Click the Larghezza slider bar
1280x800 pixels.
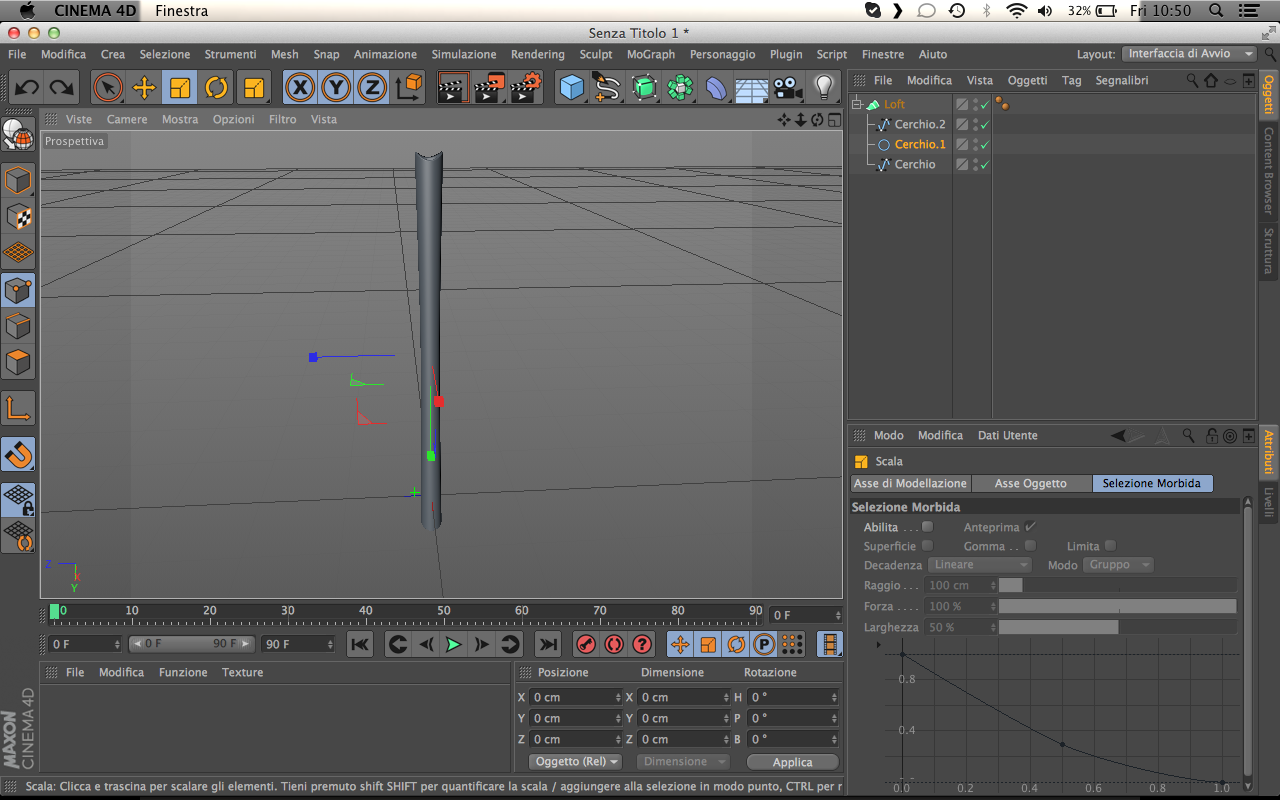1116,627
